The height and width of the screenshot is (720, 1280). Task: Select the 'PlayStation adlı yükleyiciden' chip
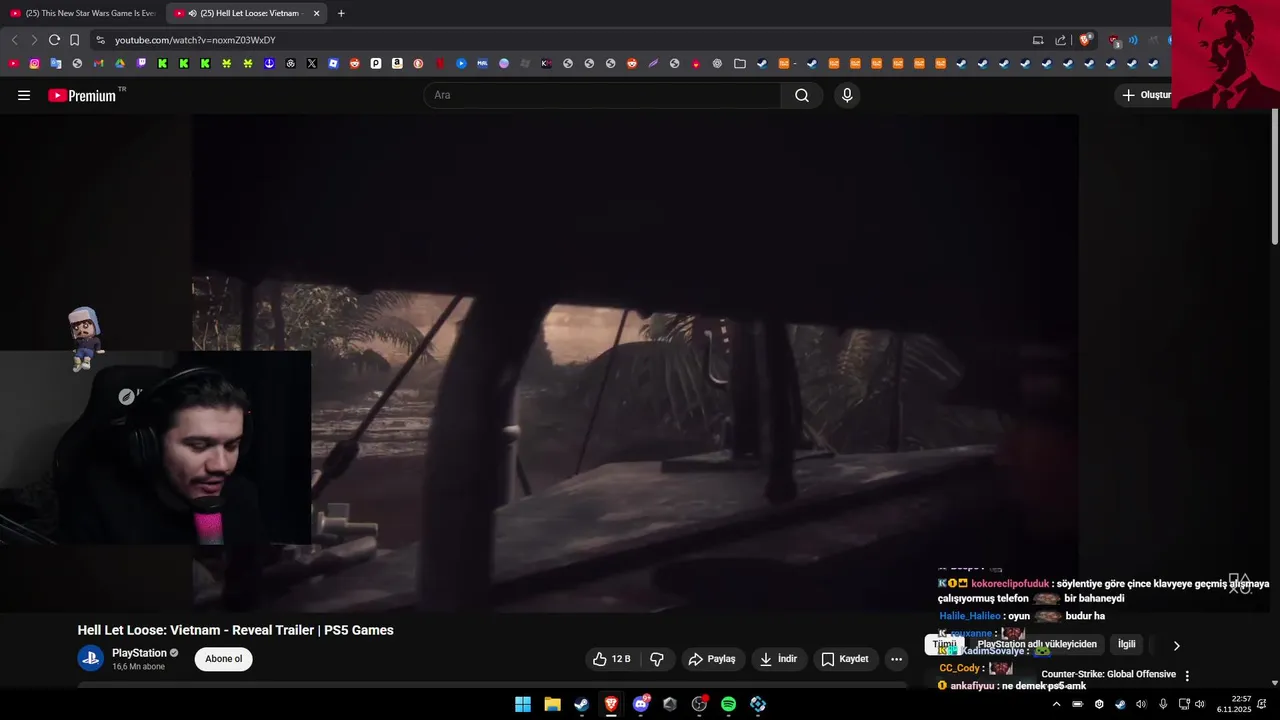(1037, 644)
